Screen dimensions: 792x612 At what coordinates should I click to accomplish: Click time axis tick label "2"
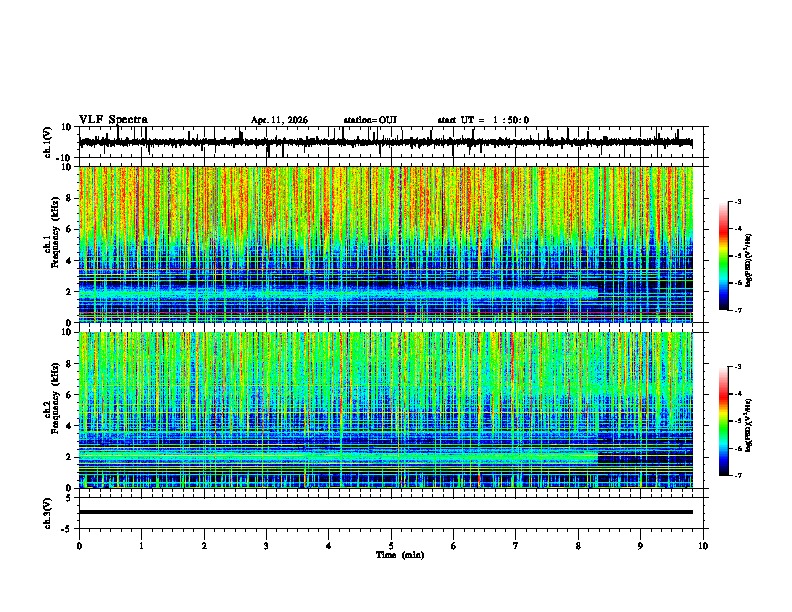(x=204, y=546)
